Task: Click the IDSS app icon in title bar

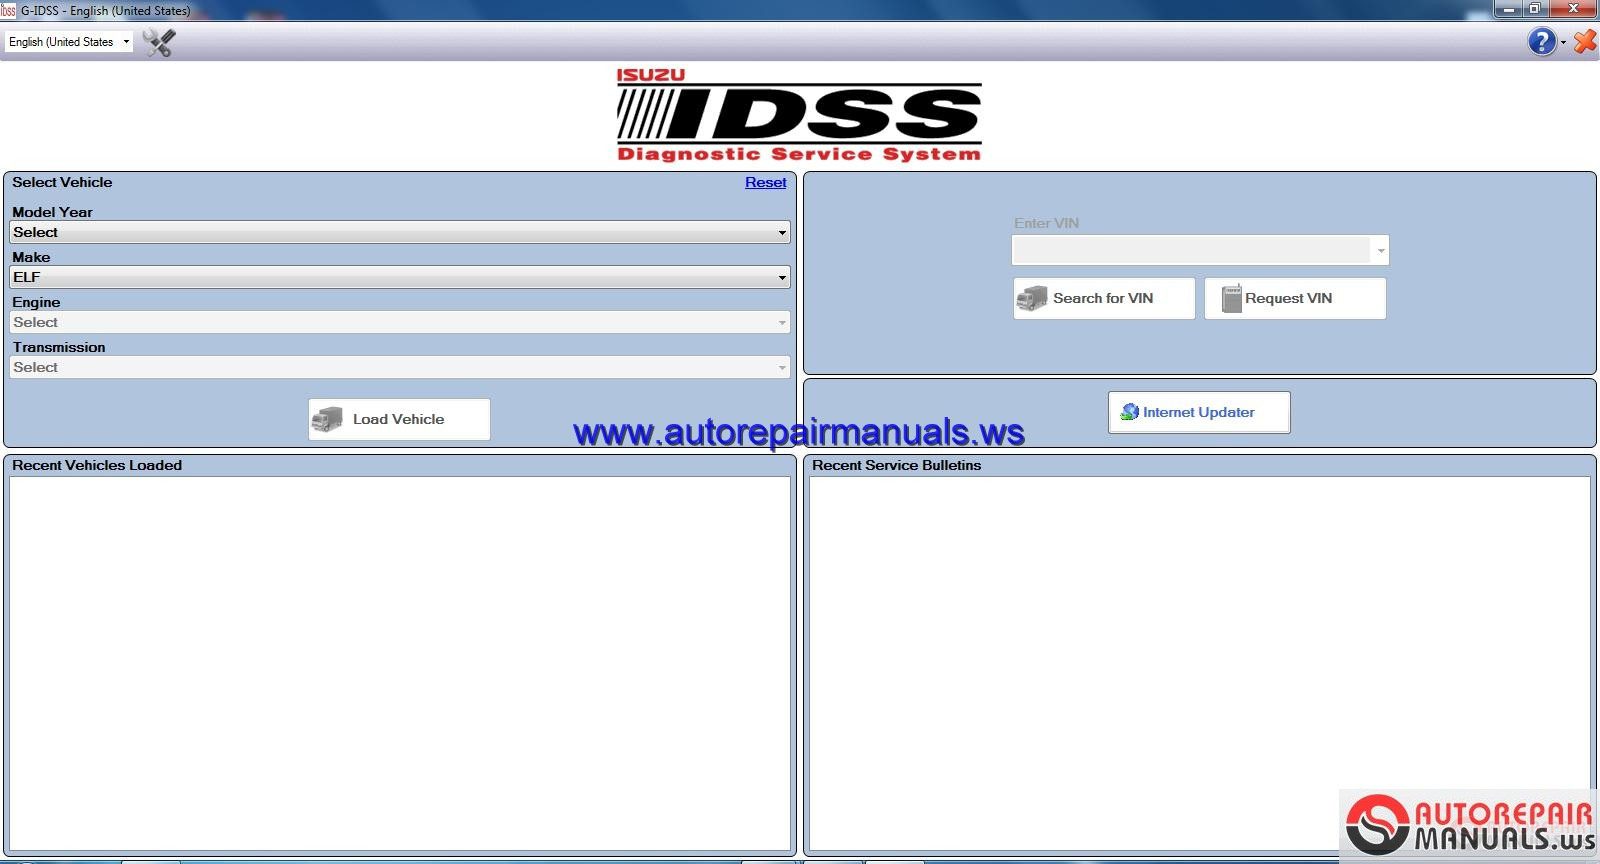Action: pyautogui.click(x=8, y=10)
